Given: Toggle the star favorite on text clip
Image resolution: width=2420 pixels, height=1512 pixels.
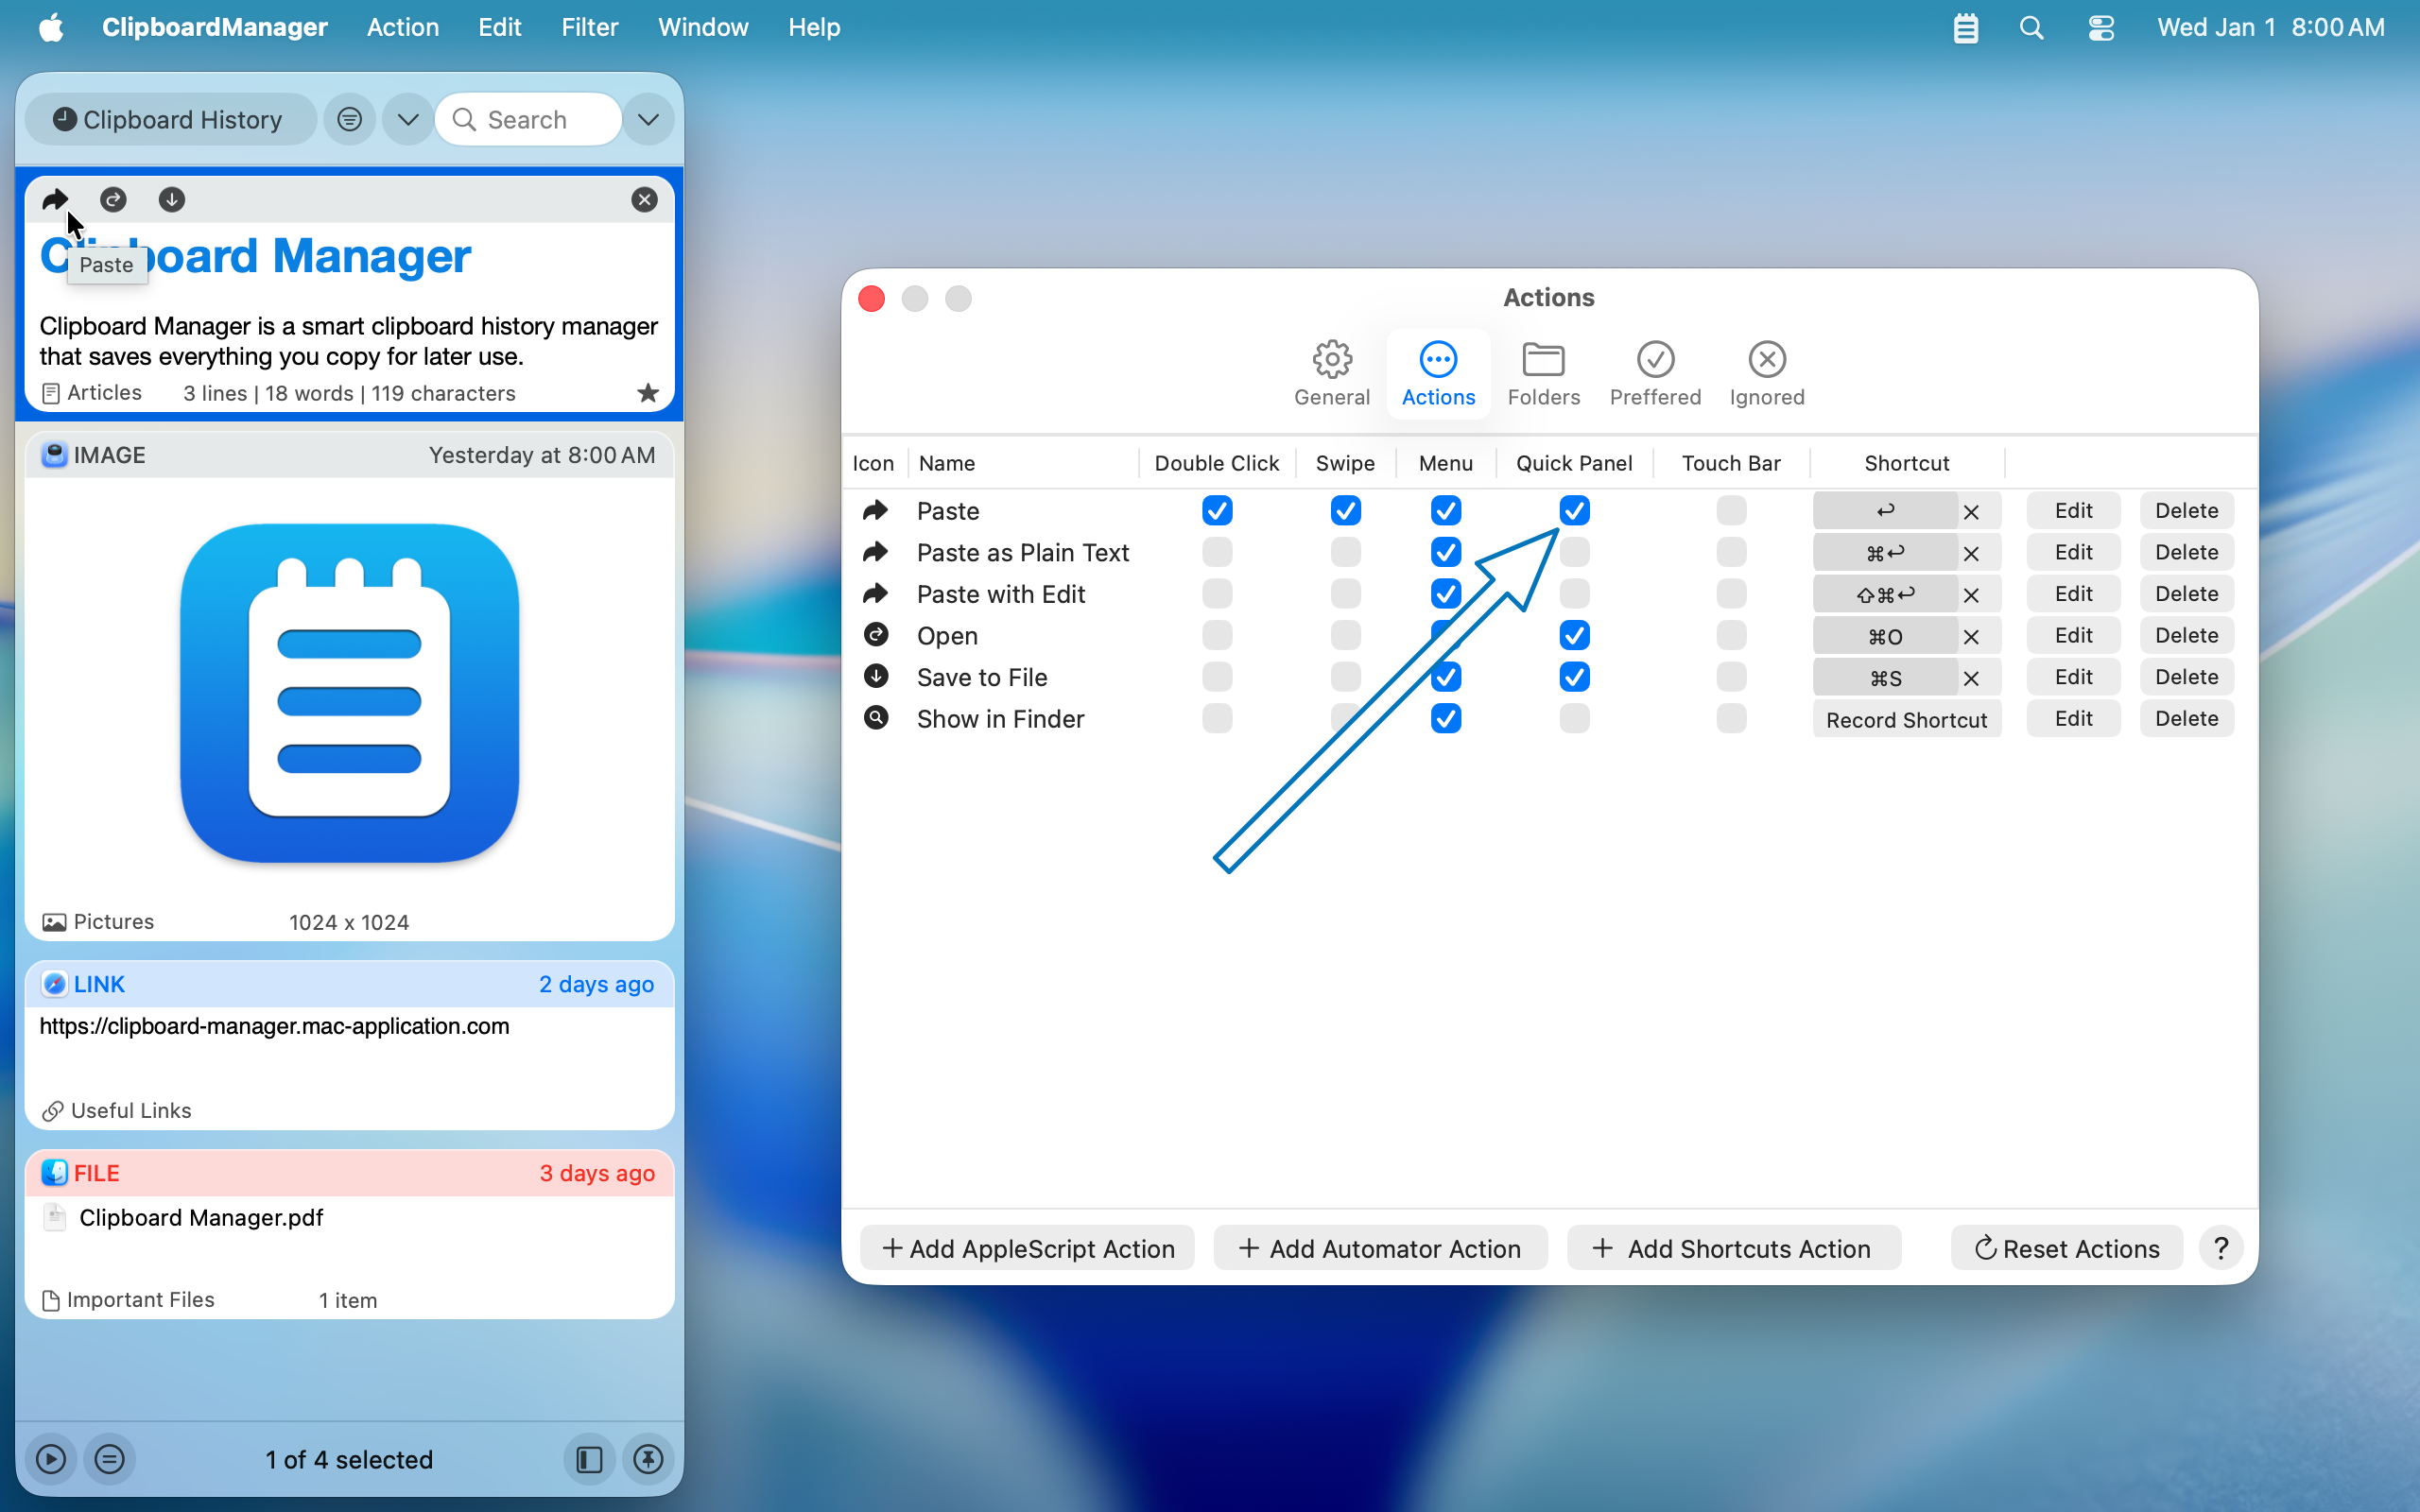Looking at the screenshot, I should pos(648,393).
